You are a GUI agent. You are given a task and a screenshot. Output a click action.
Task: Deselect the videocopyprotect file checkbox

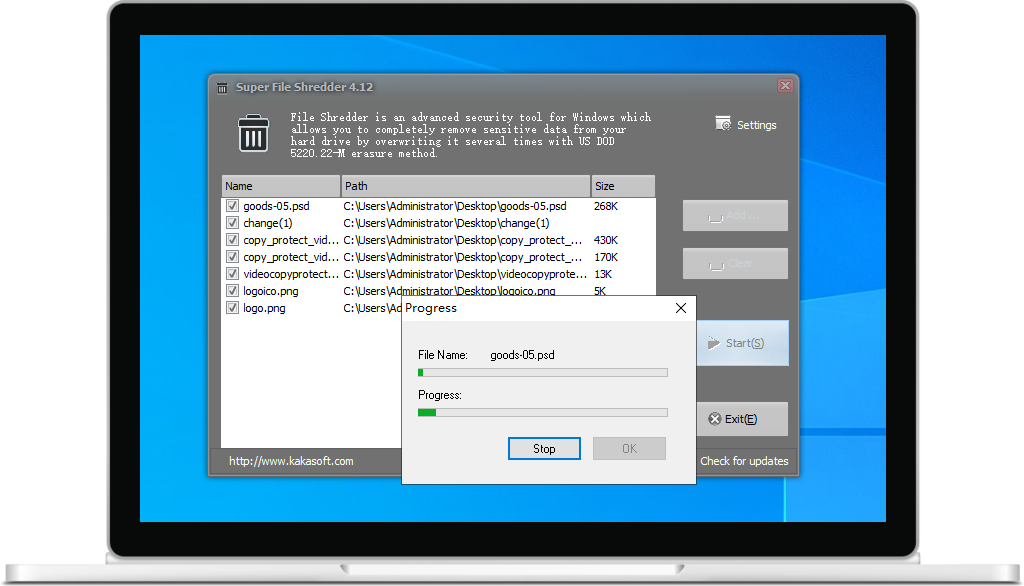[232, 274]
